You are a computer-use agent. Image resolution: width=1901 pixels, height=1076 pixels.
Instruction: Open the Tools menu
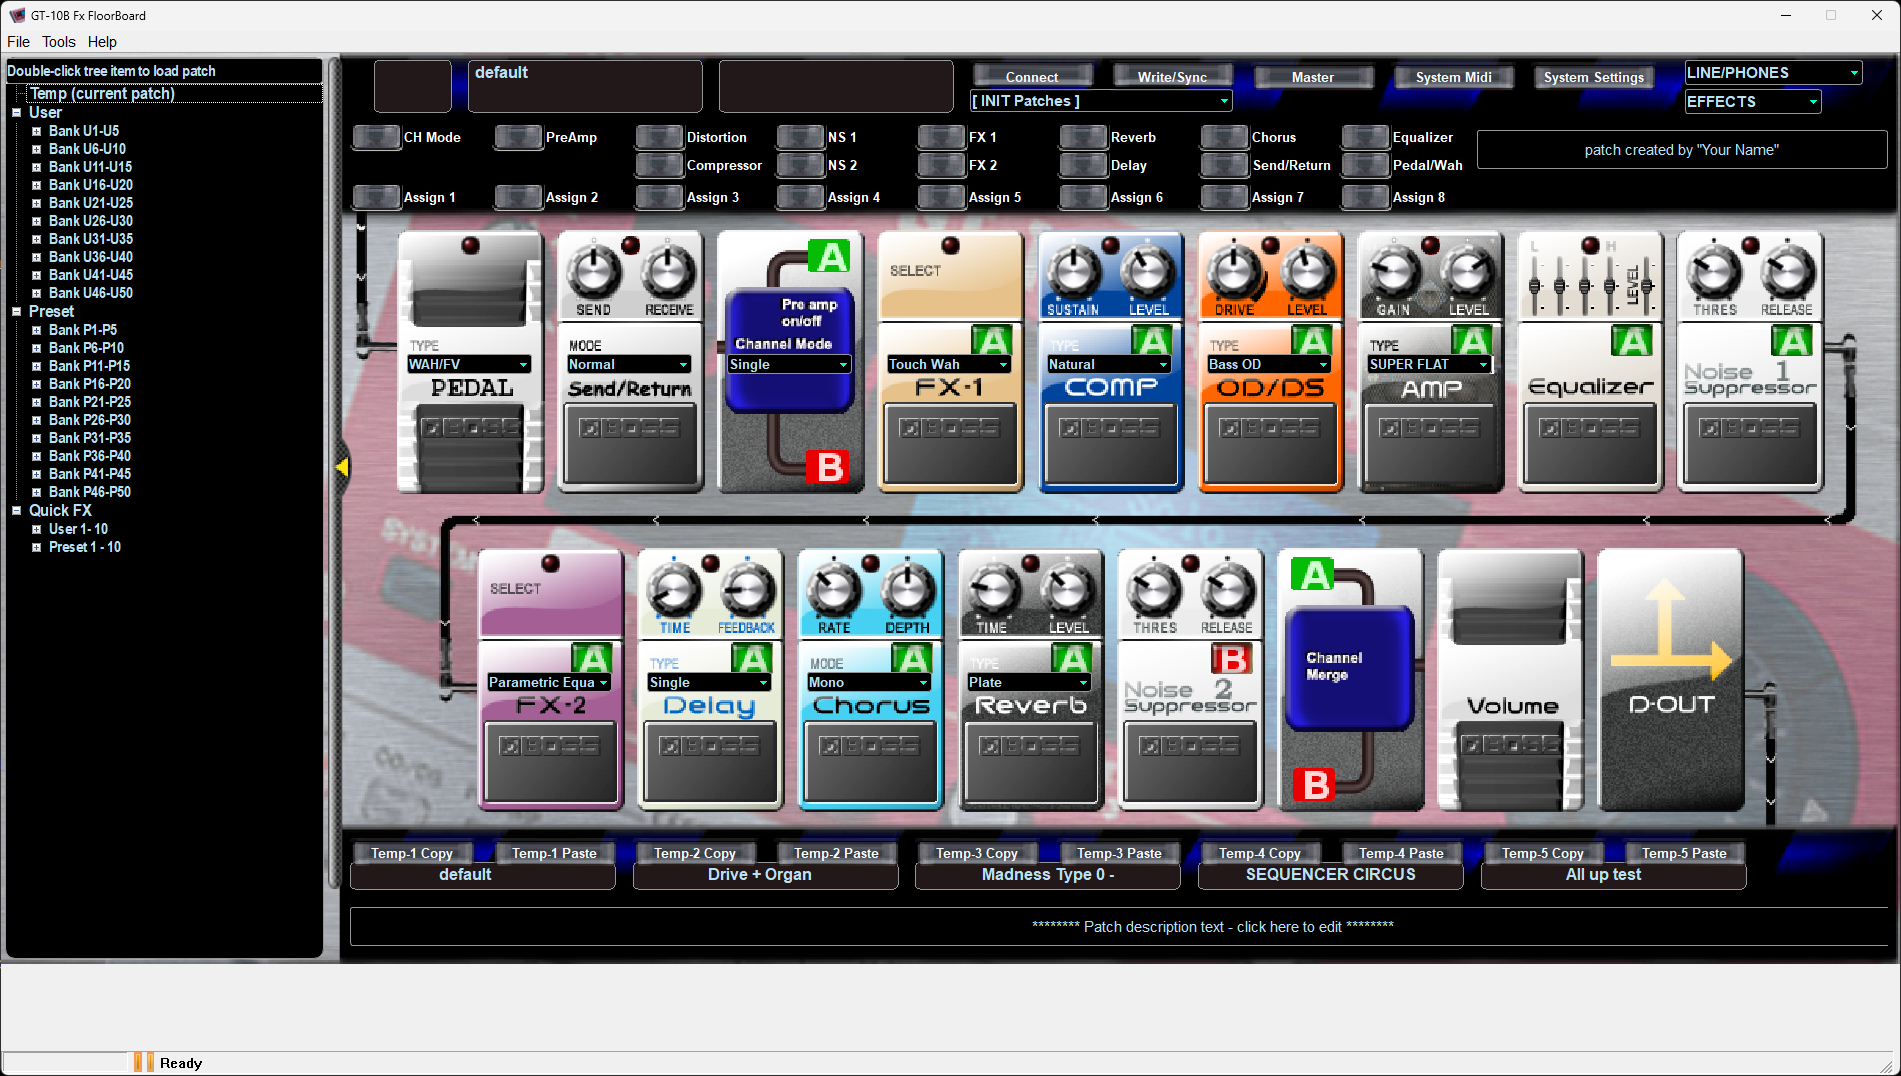pos(59,42)
